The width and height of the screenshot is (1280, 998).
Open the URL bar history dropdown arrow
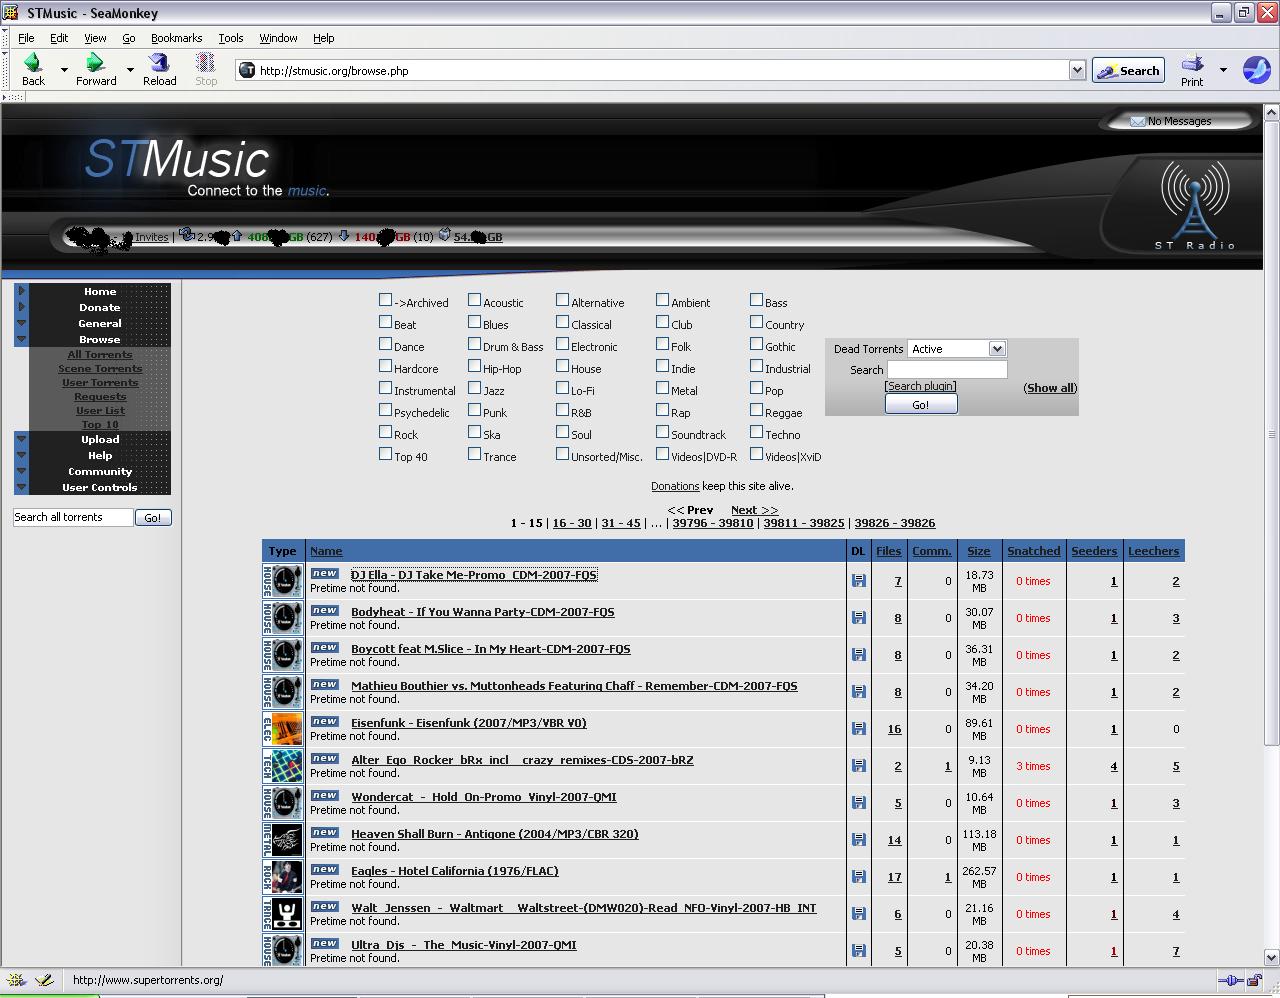1077,70
